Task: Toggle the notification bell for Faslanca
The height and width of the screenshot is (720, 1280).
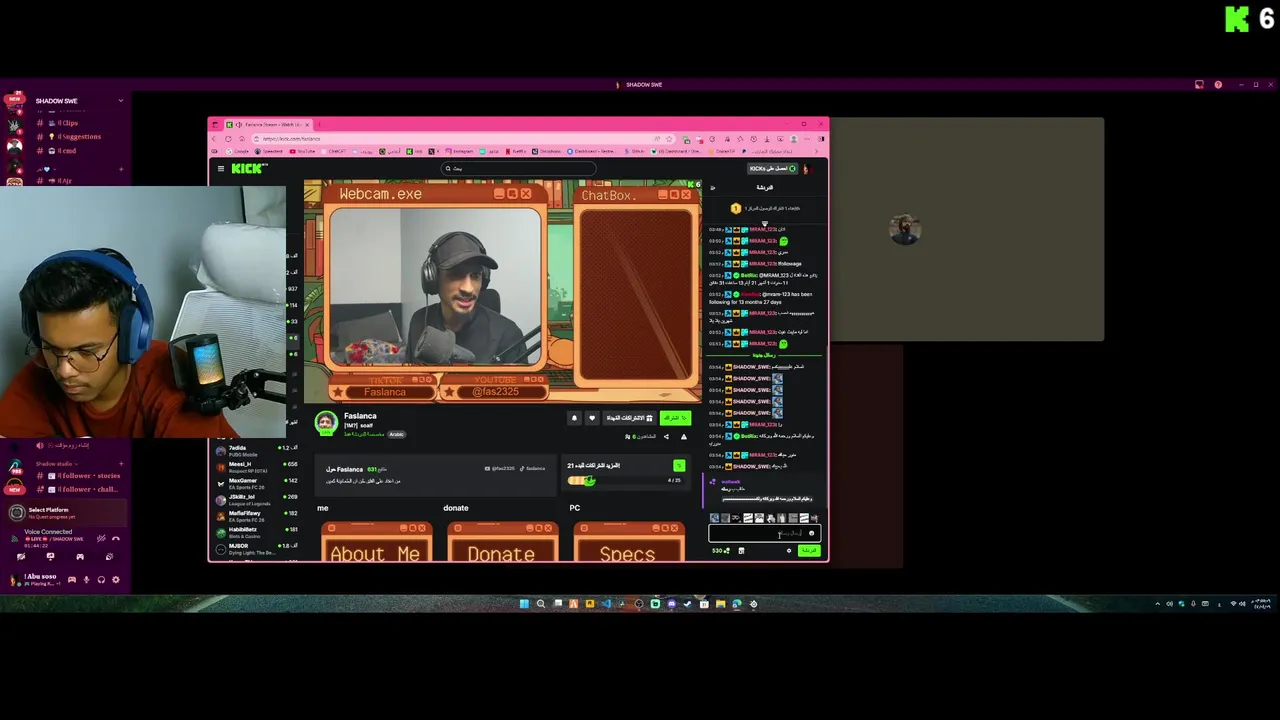Action: point(574,418)
